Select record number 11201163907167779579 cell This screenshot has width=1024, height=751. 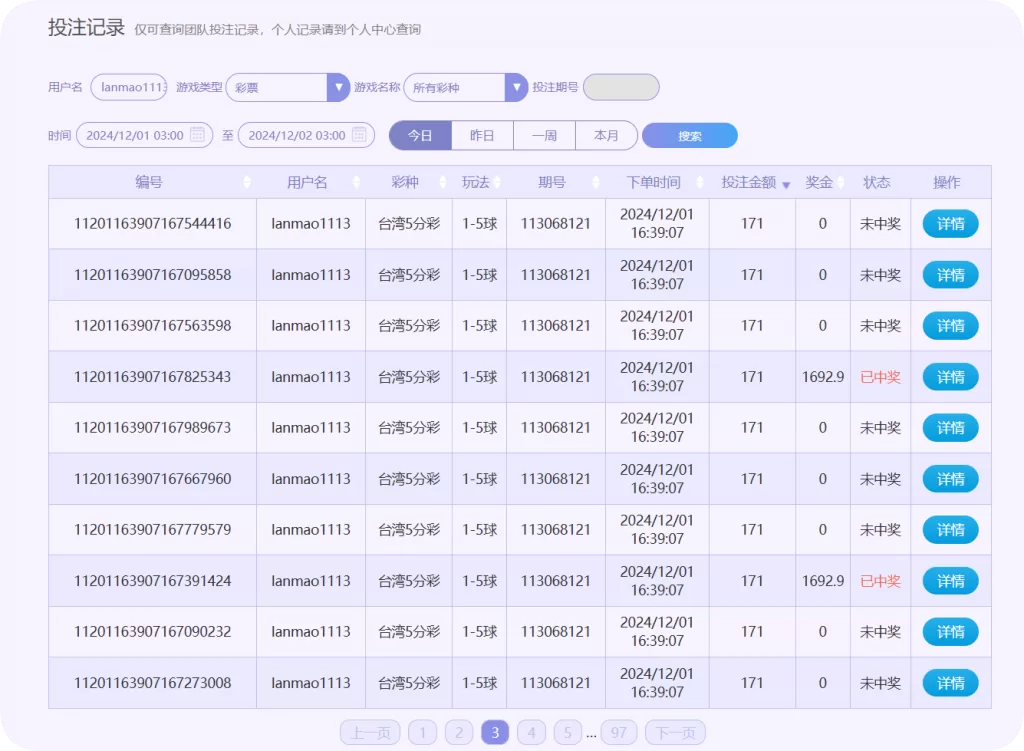[x=152, y=530]
